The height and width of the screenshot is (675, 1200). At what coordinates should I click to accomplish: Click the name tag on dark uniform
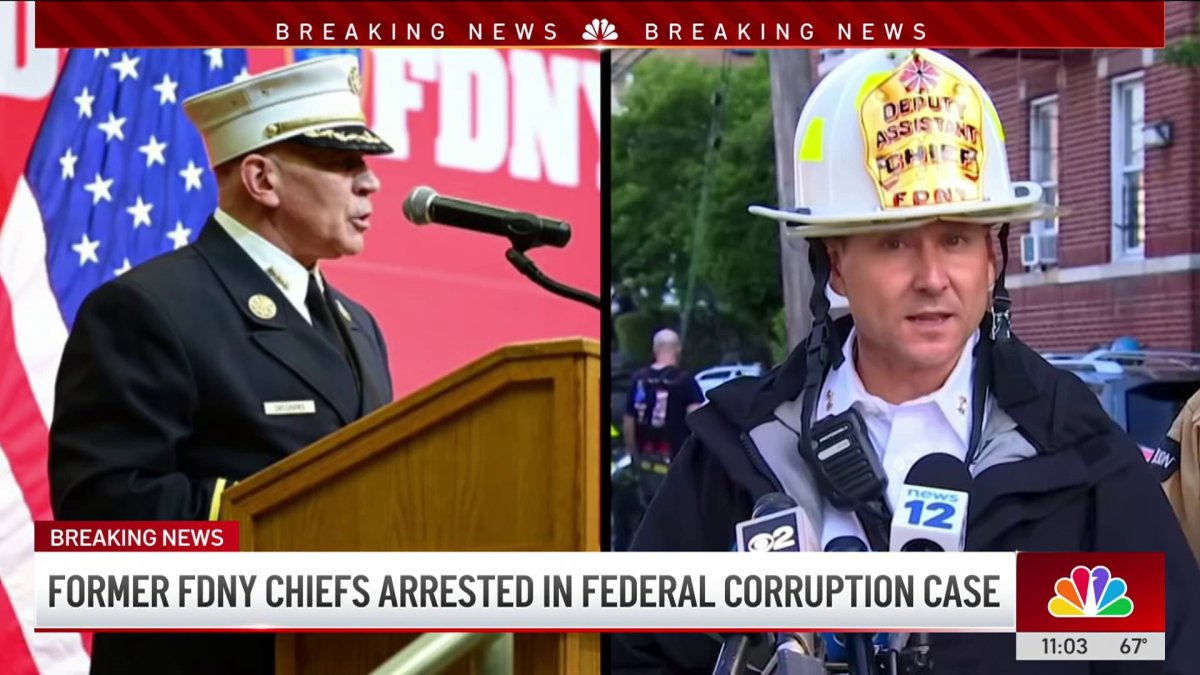pyautogui.click(x=289, y=407)
